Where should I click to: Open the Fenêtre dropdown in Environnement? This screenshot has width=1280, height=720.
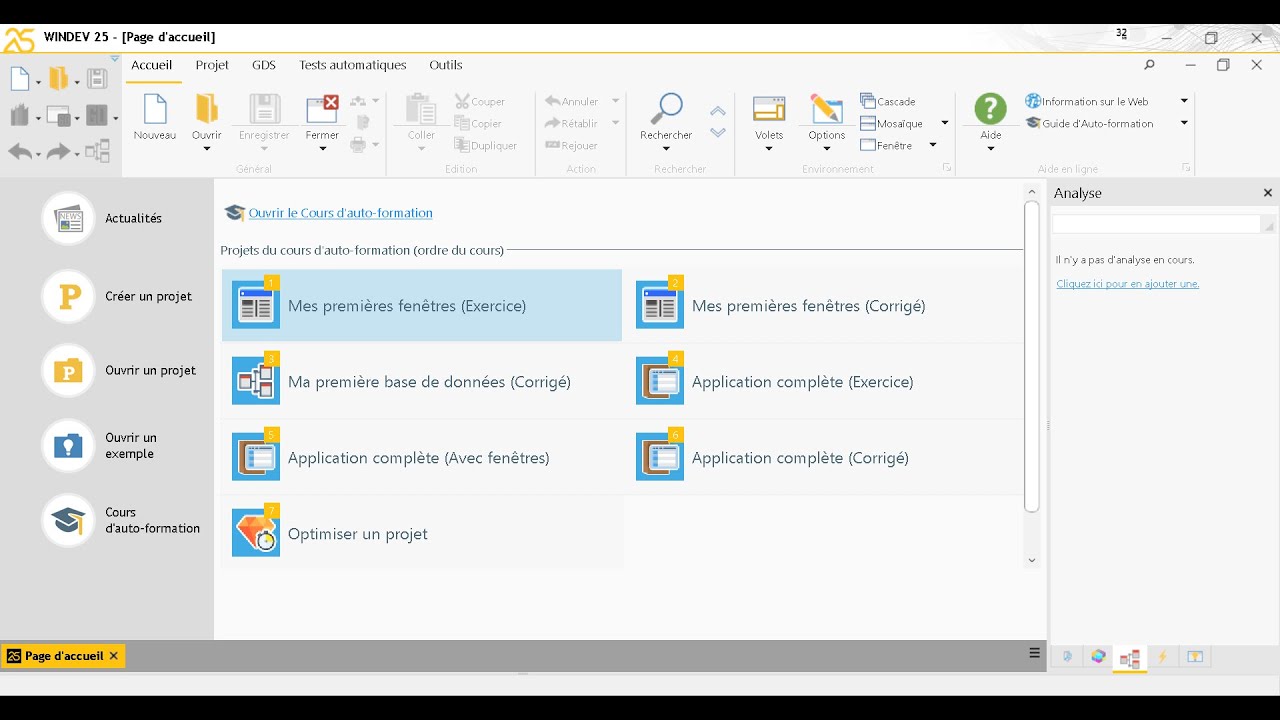tap(933, 145)
